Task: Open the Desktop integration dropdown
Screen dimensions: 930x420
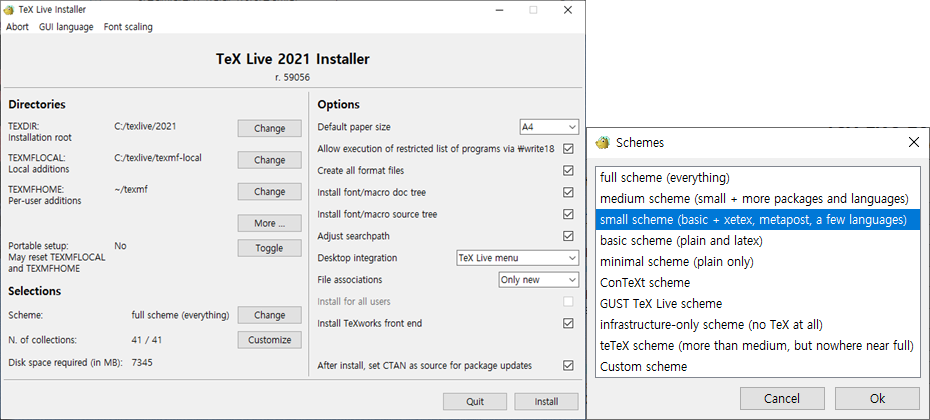Action: [x=517, y=258]
